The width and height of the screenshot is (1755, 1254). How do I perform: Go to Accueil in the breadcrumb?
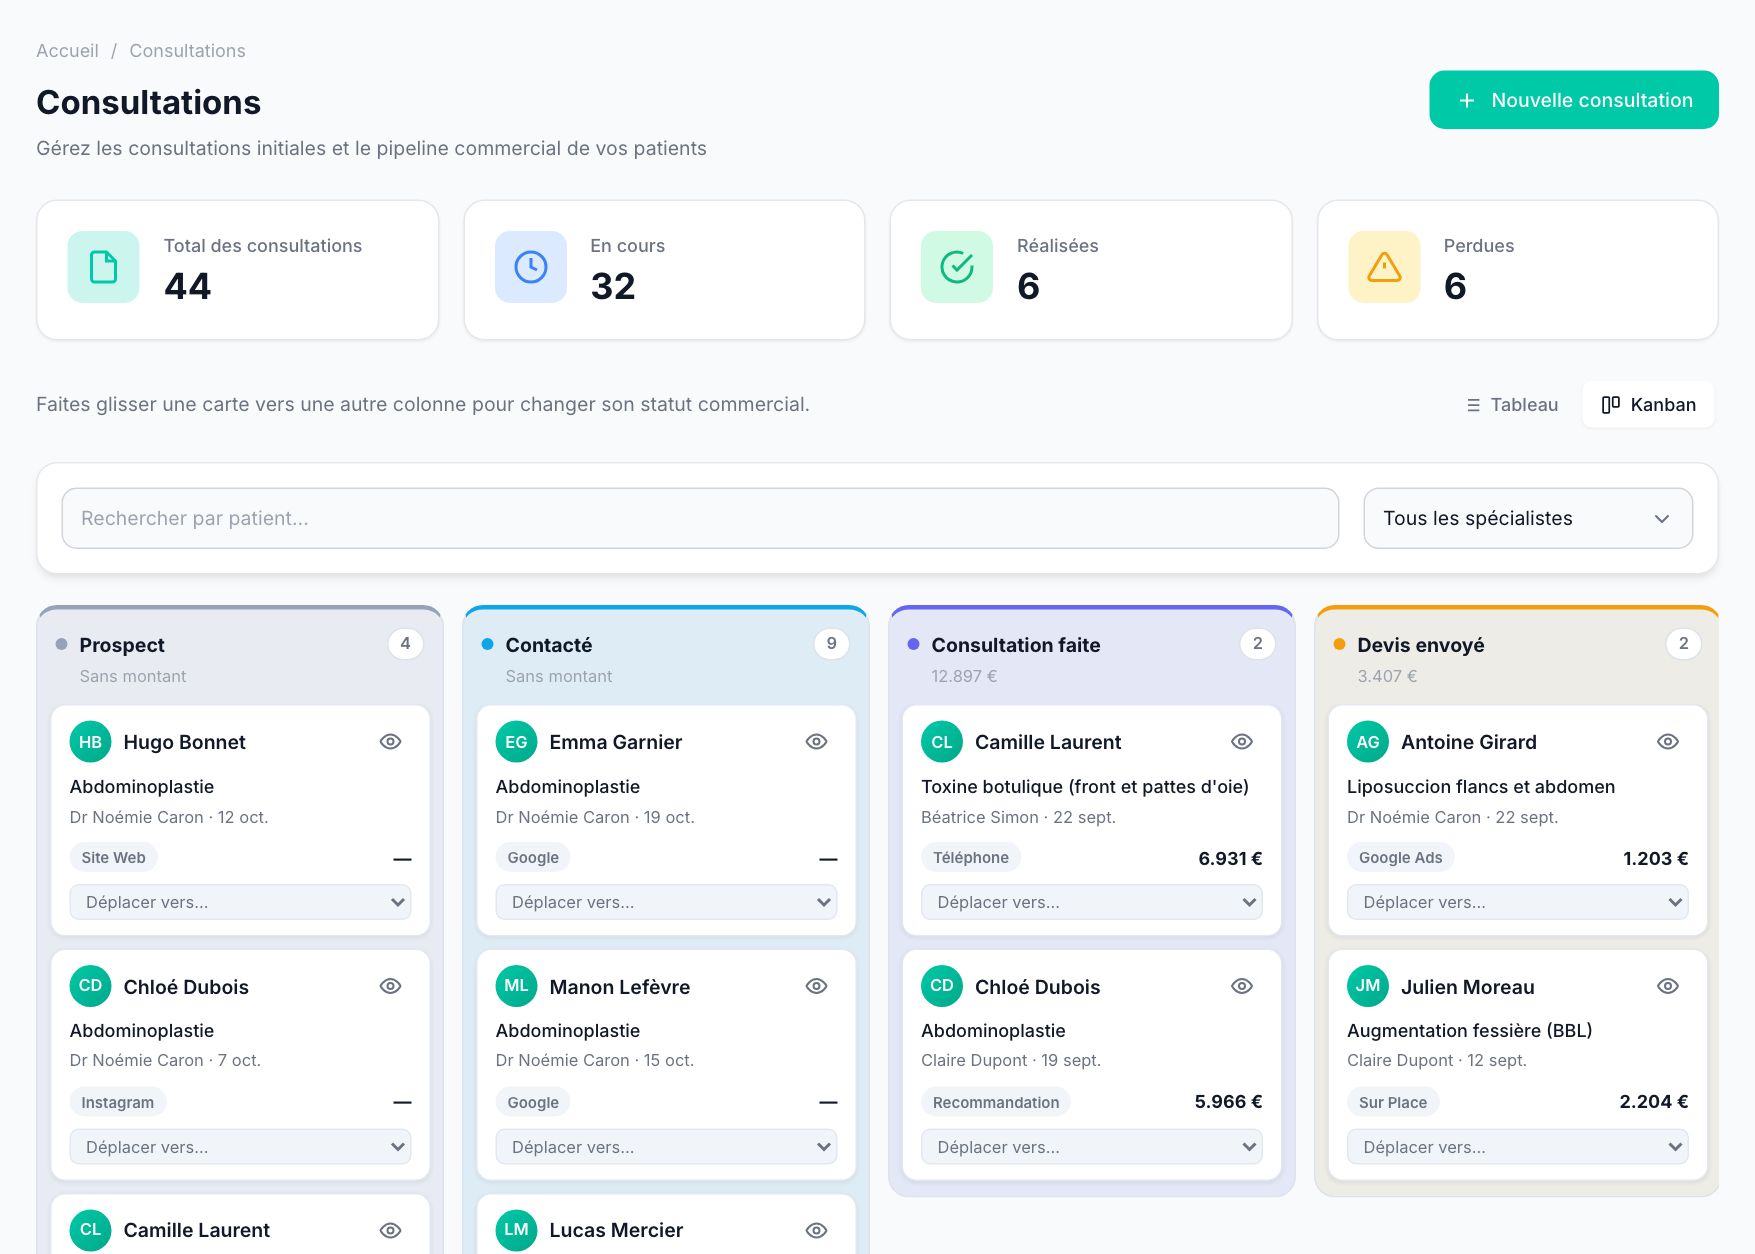click(x=67, y=51)
